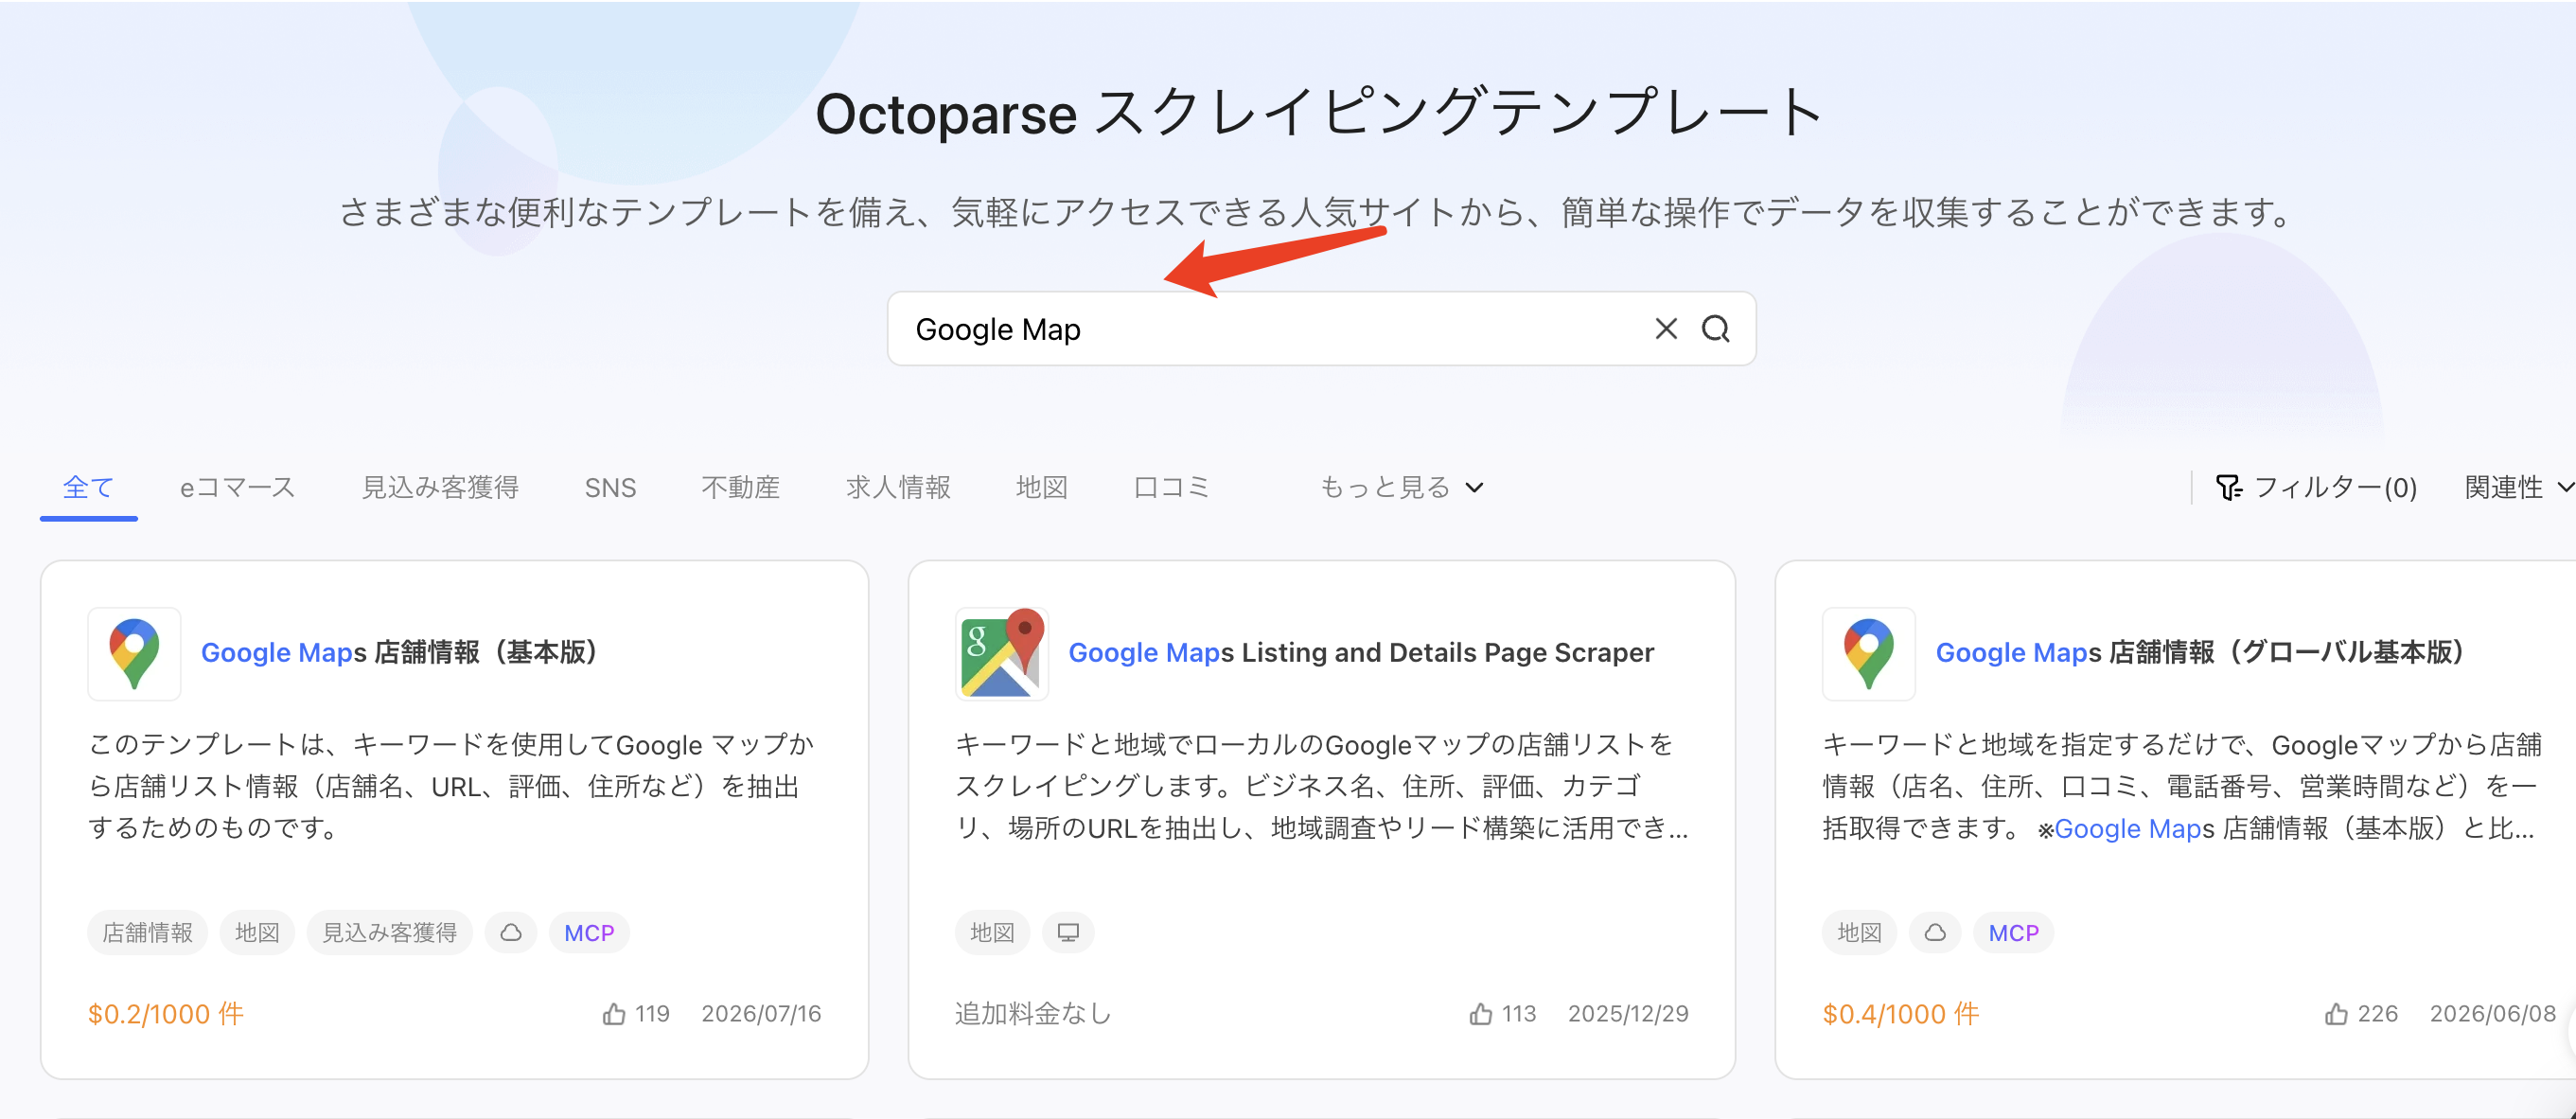Click the 見込み客獲得 tag on the first card
The height and width of the screenshot is (1119, 2576).
(389, 933)
